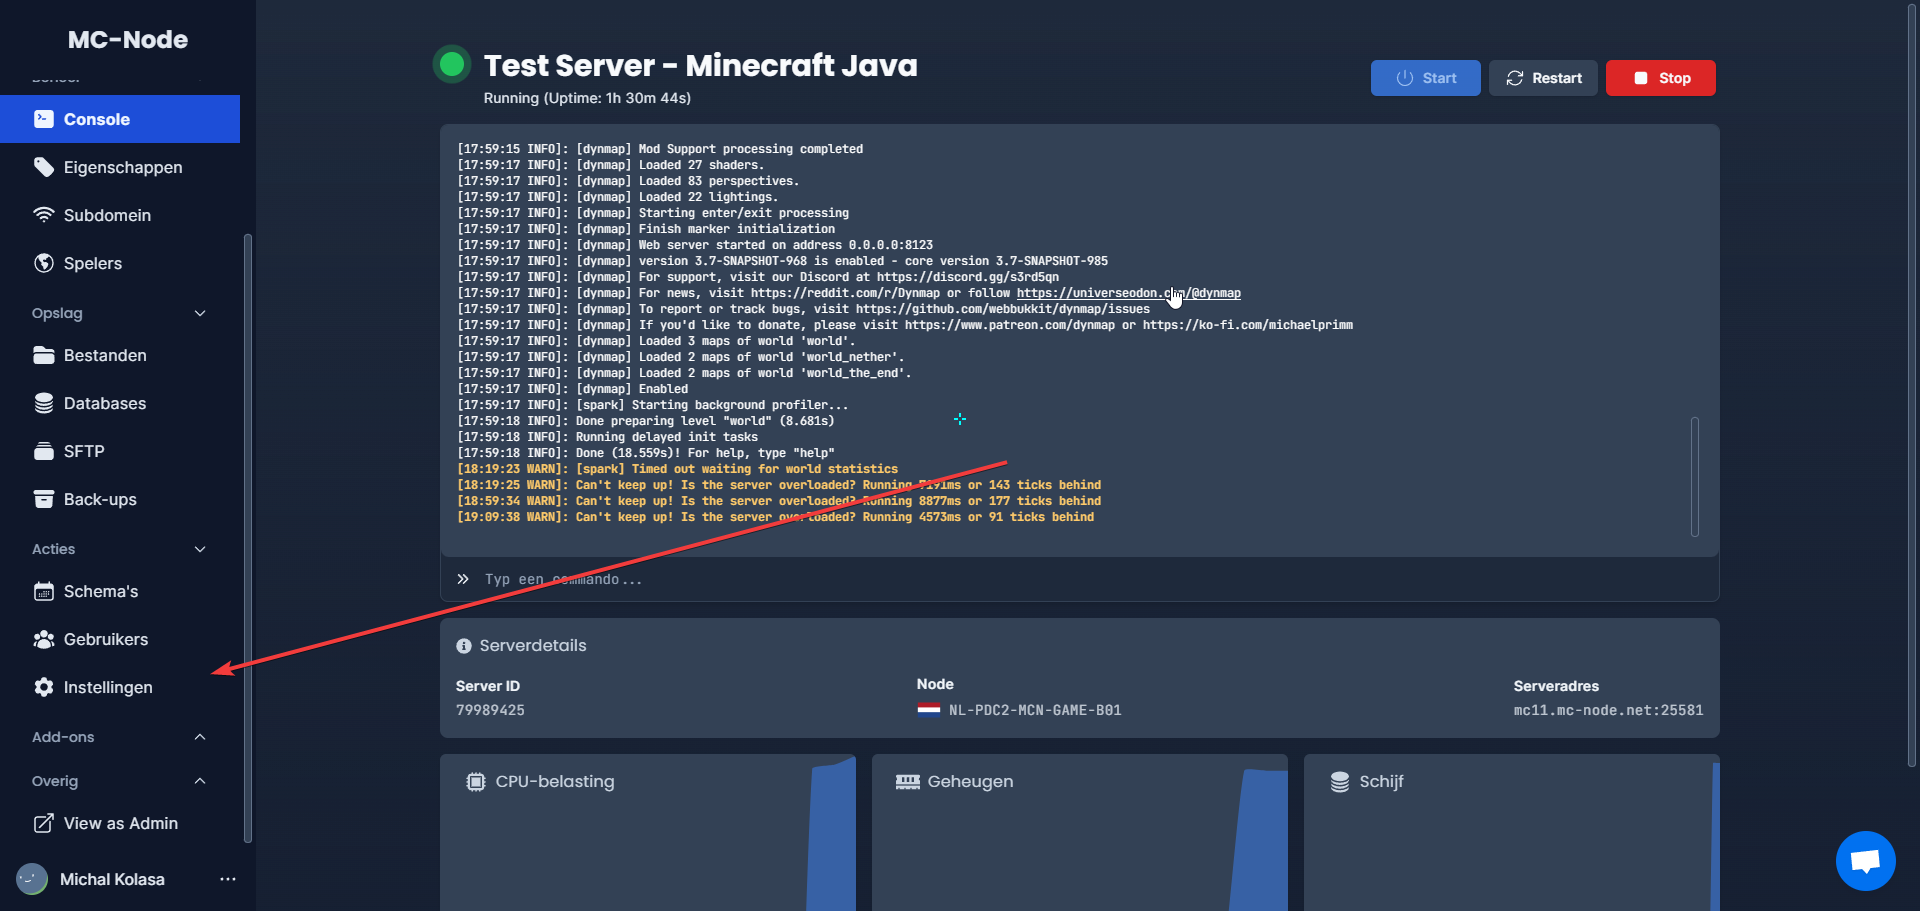The height and width of the screenshot is (911, 1920).
Task: Select node name NL-PDC2-MCN-GAME-B01
Action: [x=1035, y=710]
